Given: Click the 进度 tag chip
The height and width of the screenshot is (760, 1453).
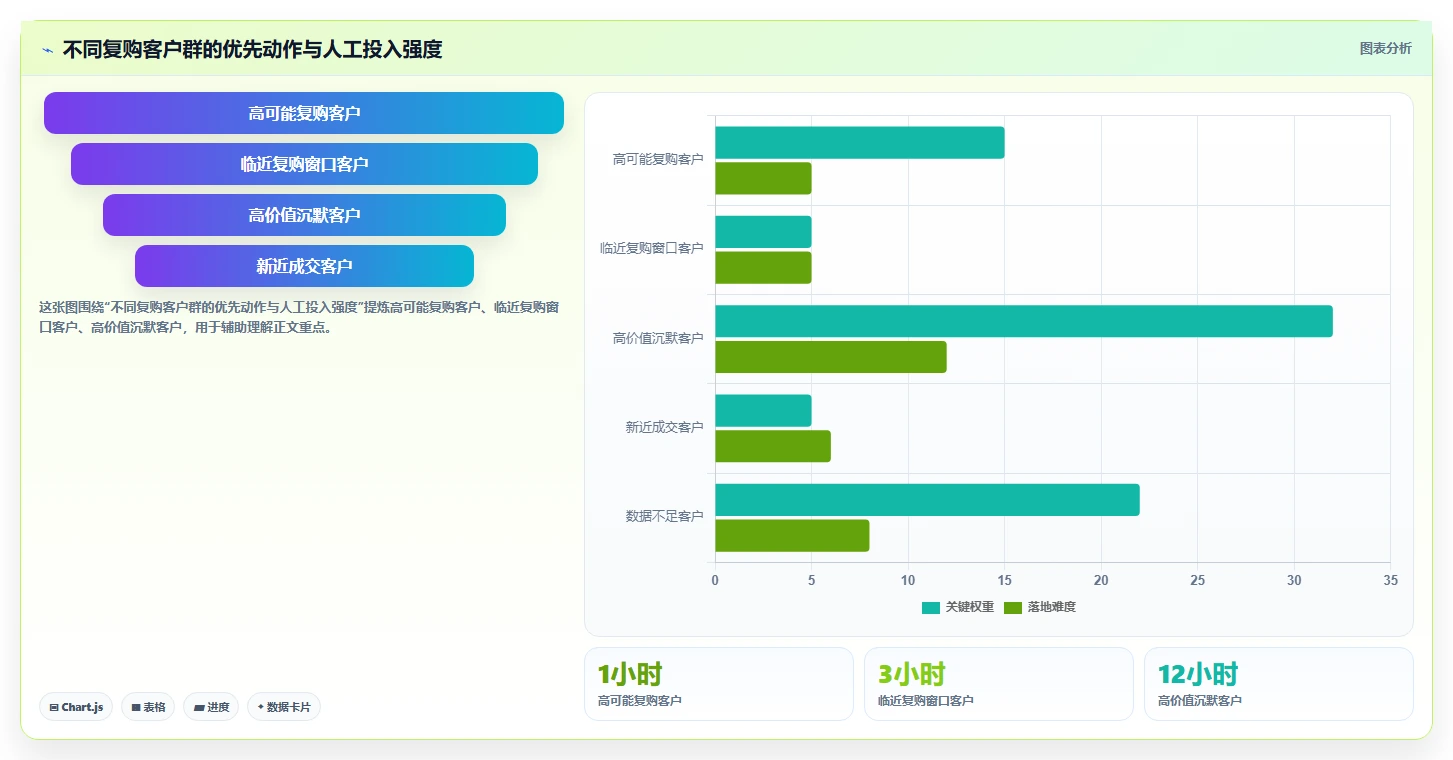Looking at the screenshot, I should click(211, 707).
